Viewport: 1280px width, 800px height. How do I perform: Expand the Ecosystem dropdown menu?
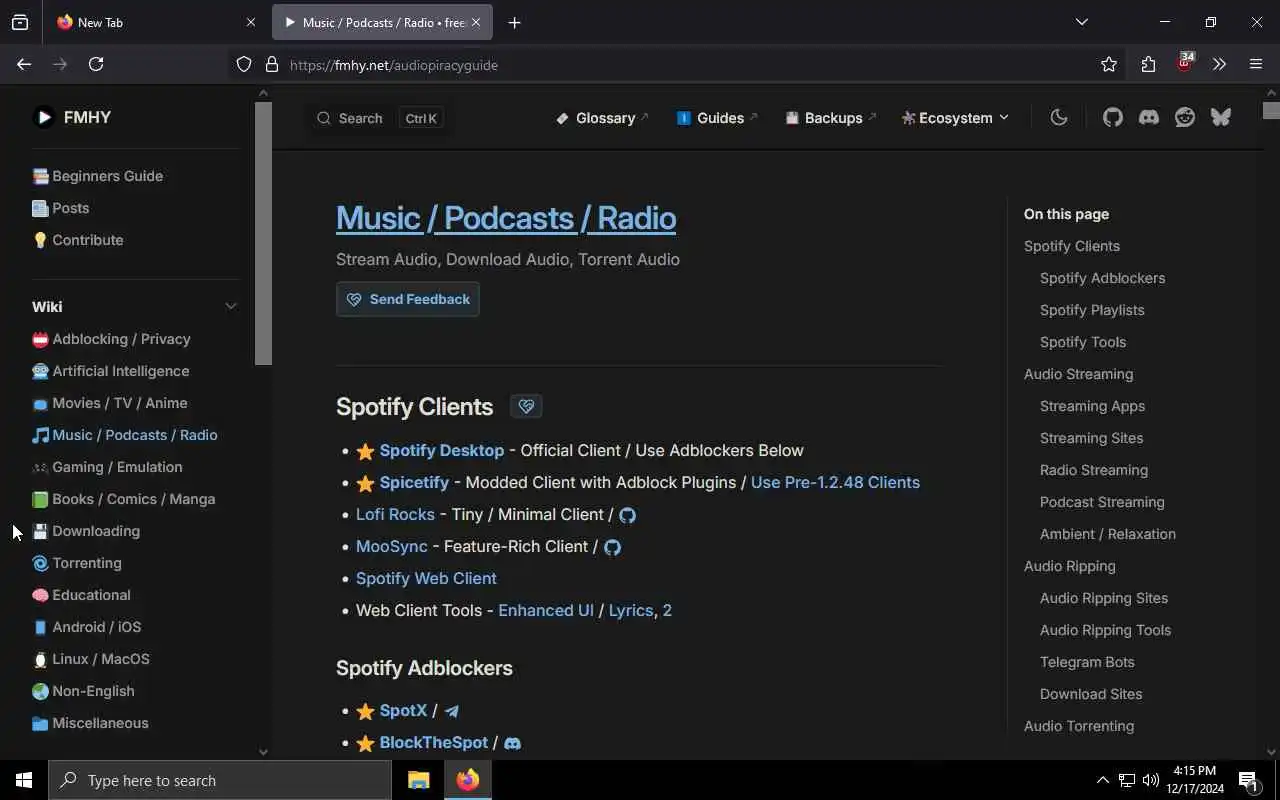point(956,118)
